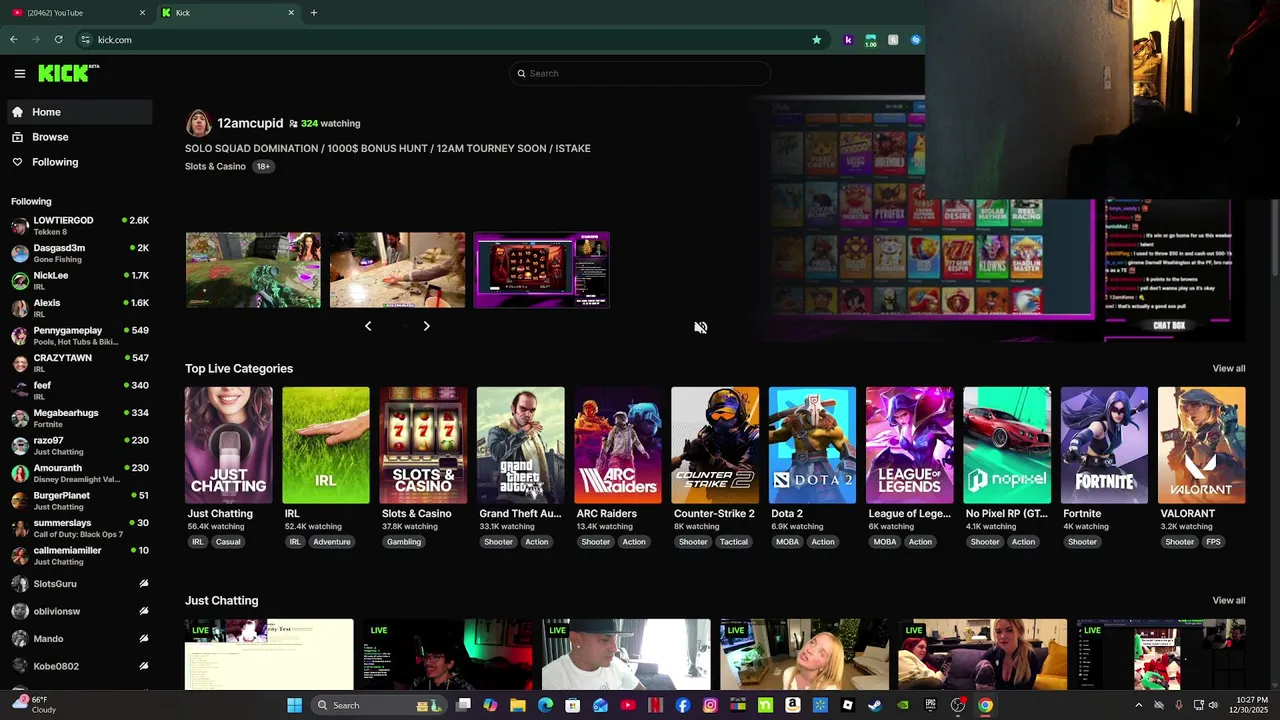Open Just Chatting category card
Image resolution: width=1280 pixels, height=720 pixels.
tap(229, 445)
